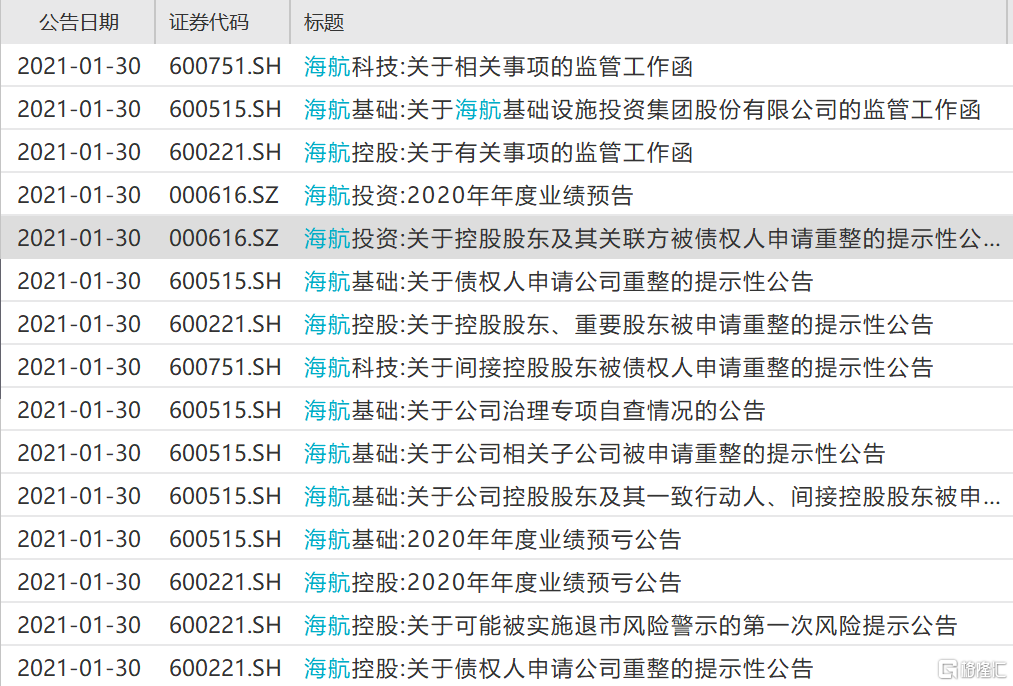Open 海航投资 控股股东及其关联方被债权人申请重整 announcement
This screenshot has width=1013, height=686.
click(x=652, y=238)
